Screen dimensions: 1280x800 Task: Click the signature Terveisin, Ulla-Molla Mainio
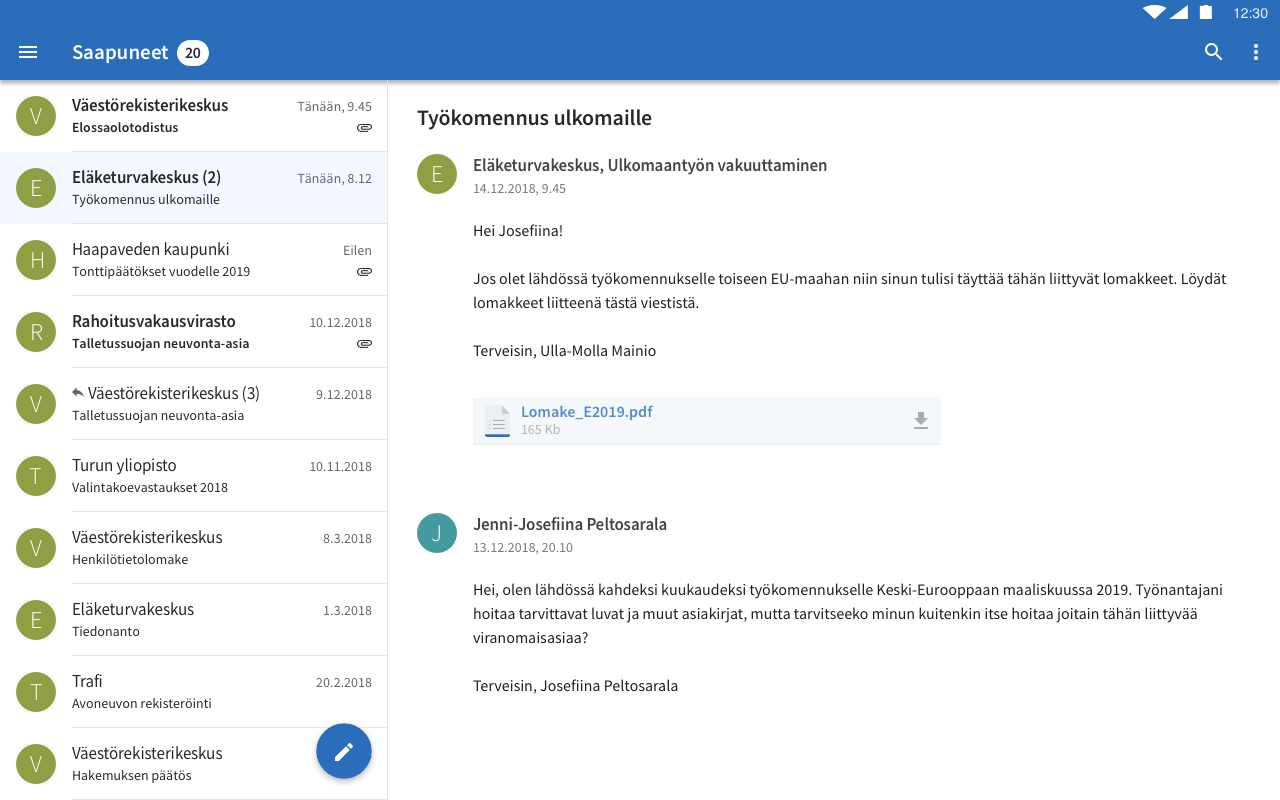tap(565, 351)
